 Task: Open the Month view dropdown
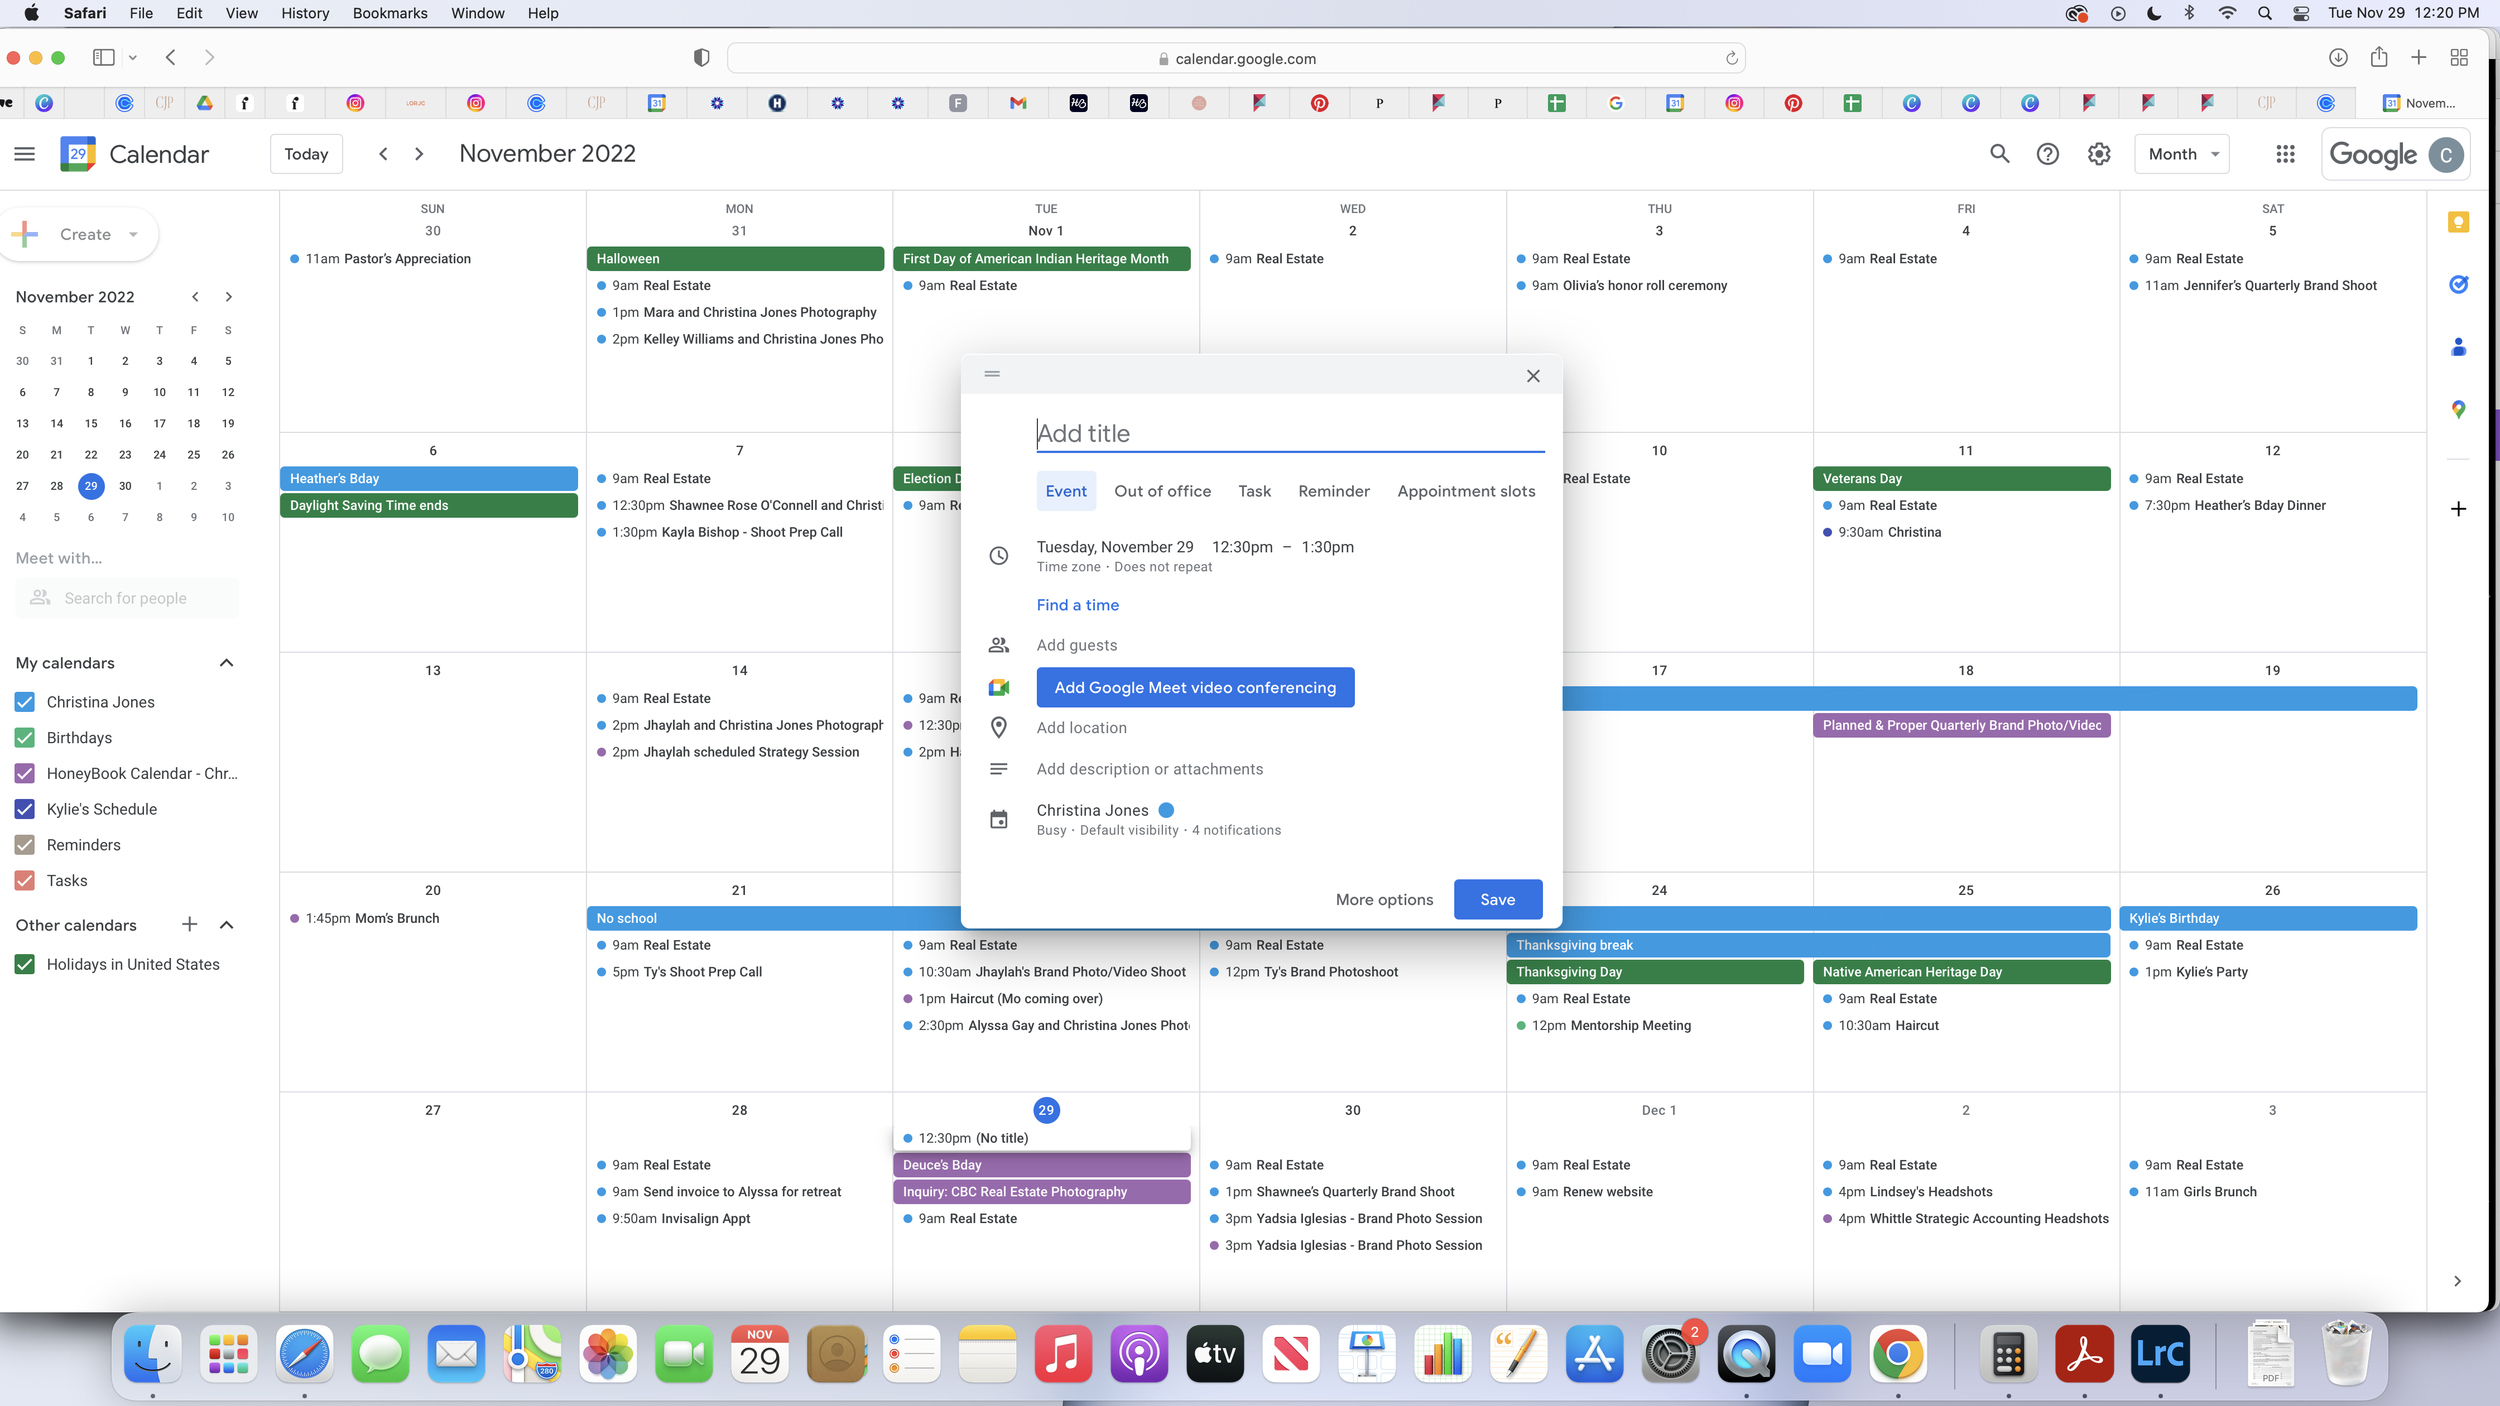point(2182,154)
